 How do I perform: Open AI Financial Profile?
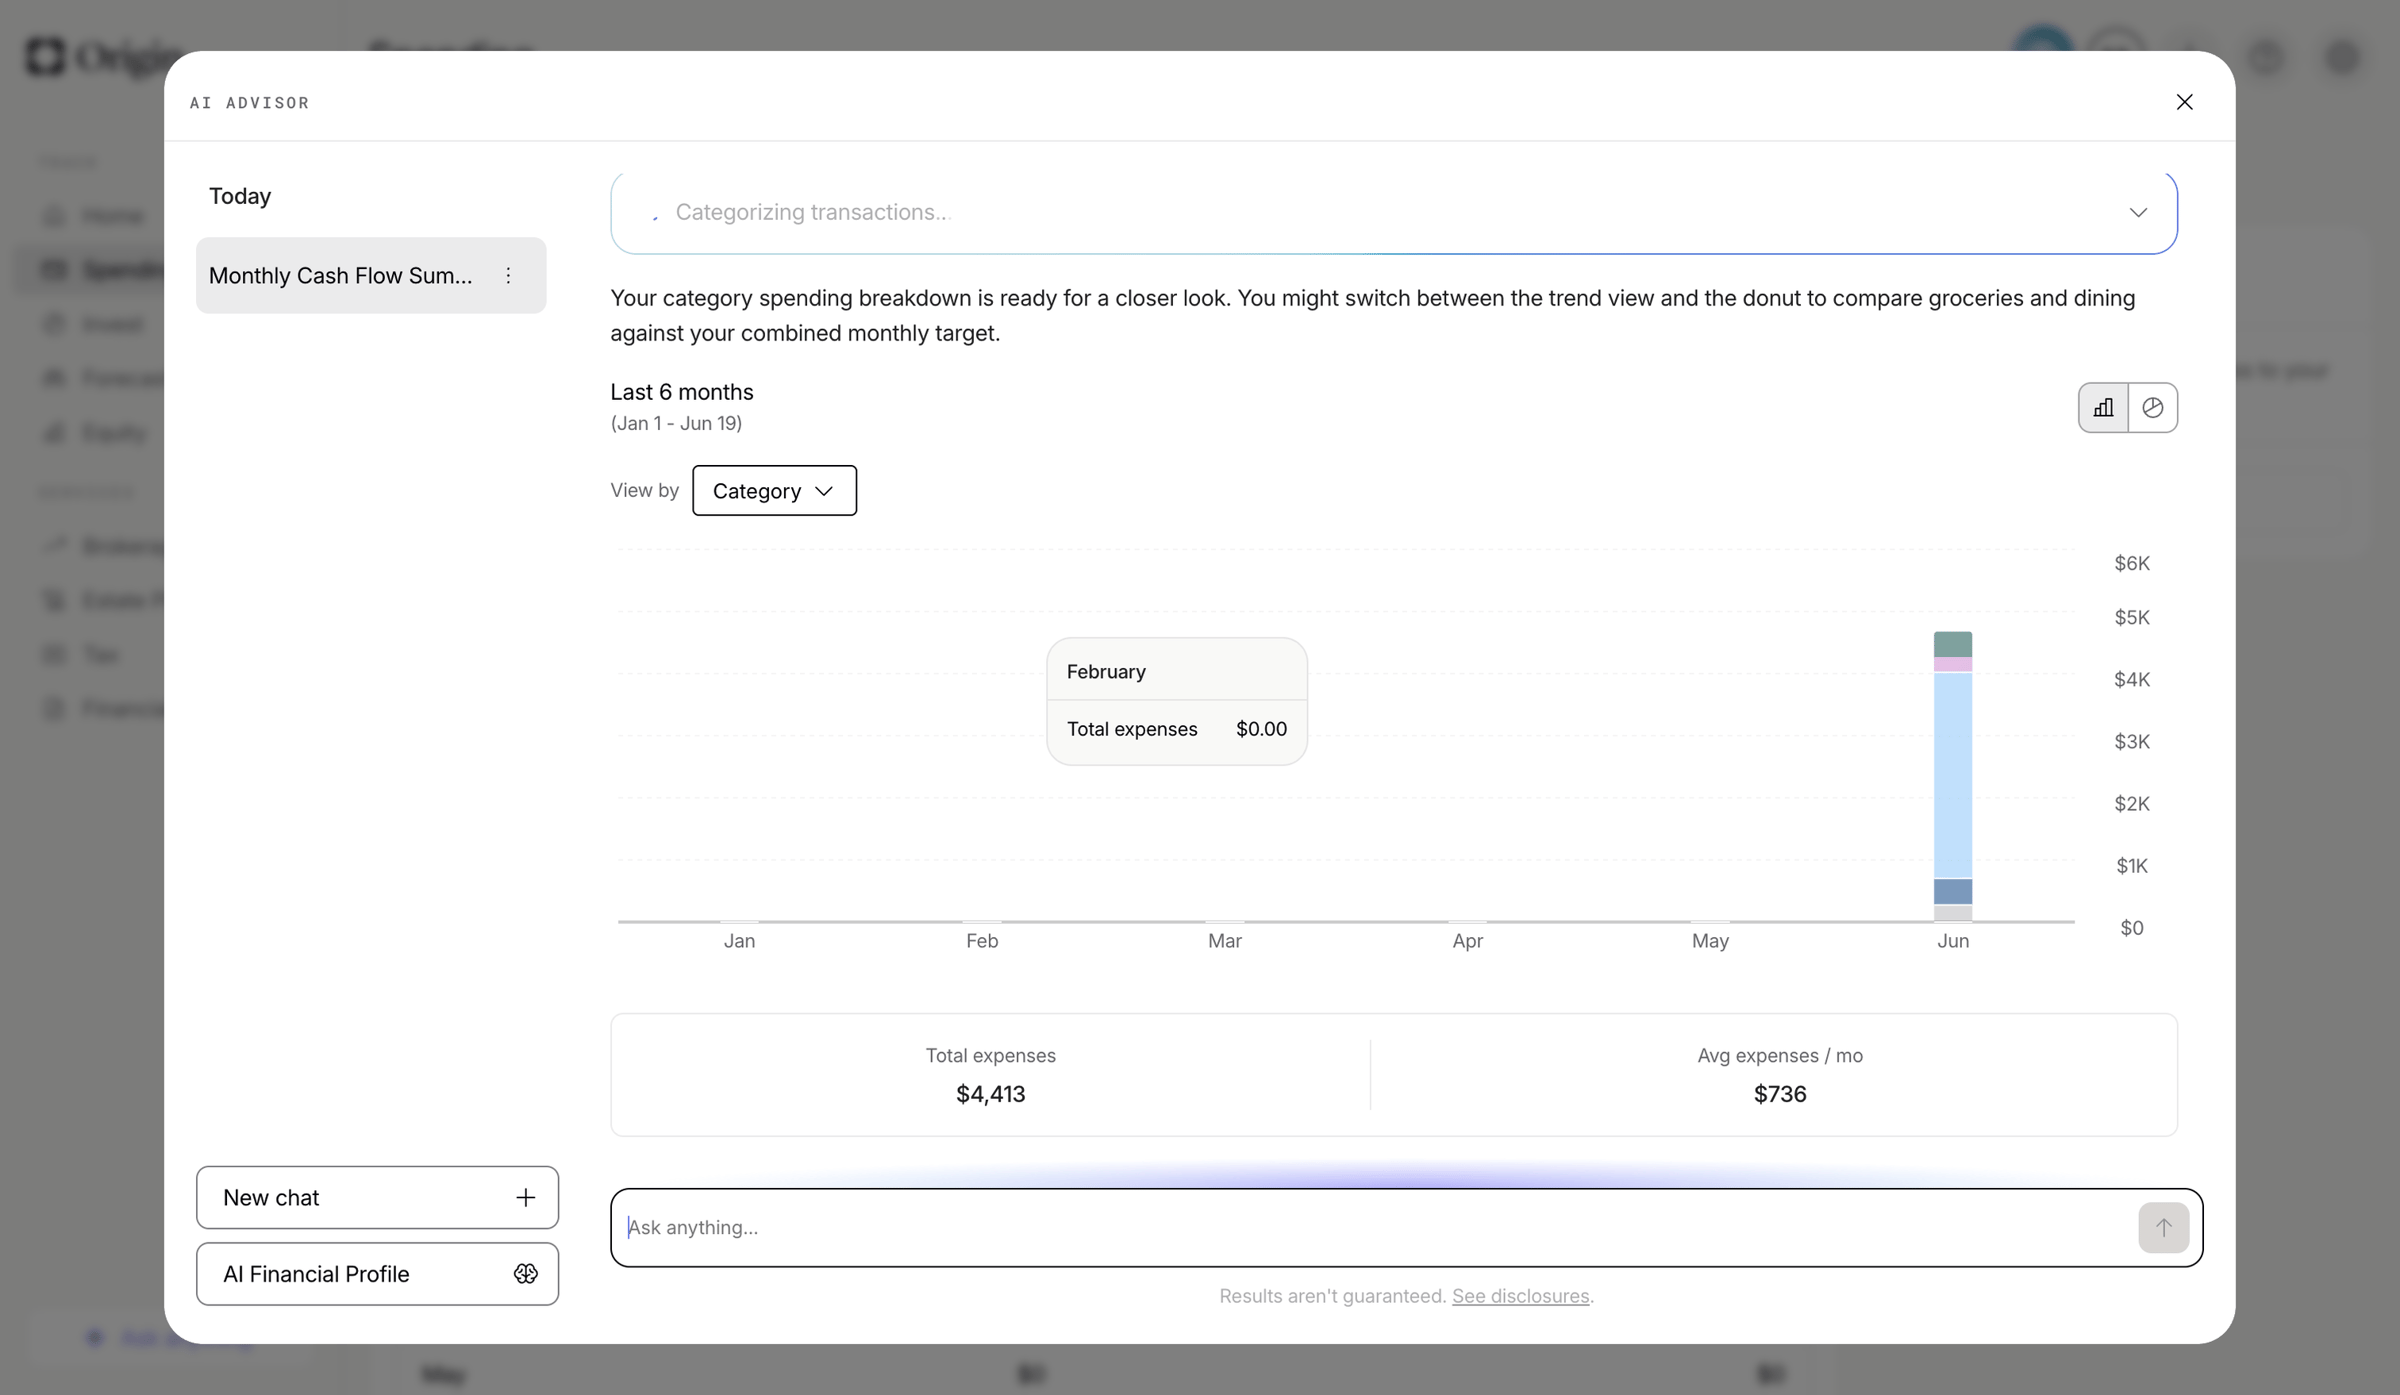point(377,1273)
